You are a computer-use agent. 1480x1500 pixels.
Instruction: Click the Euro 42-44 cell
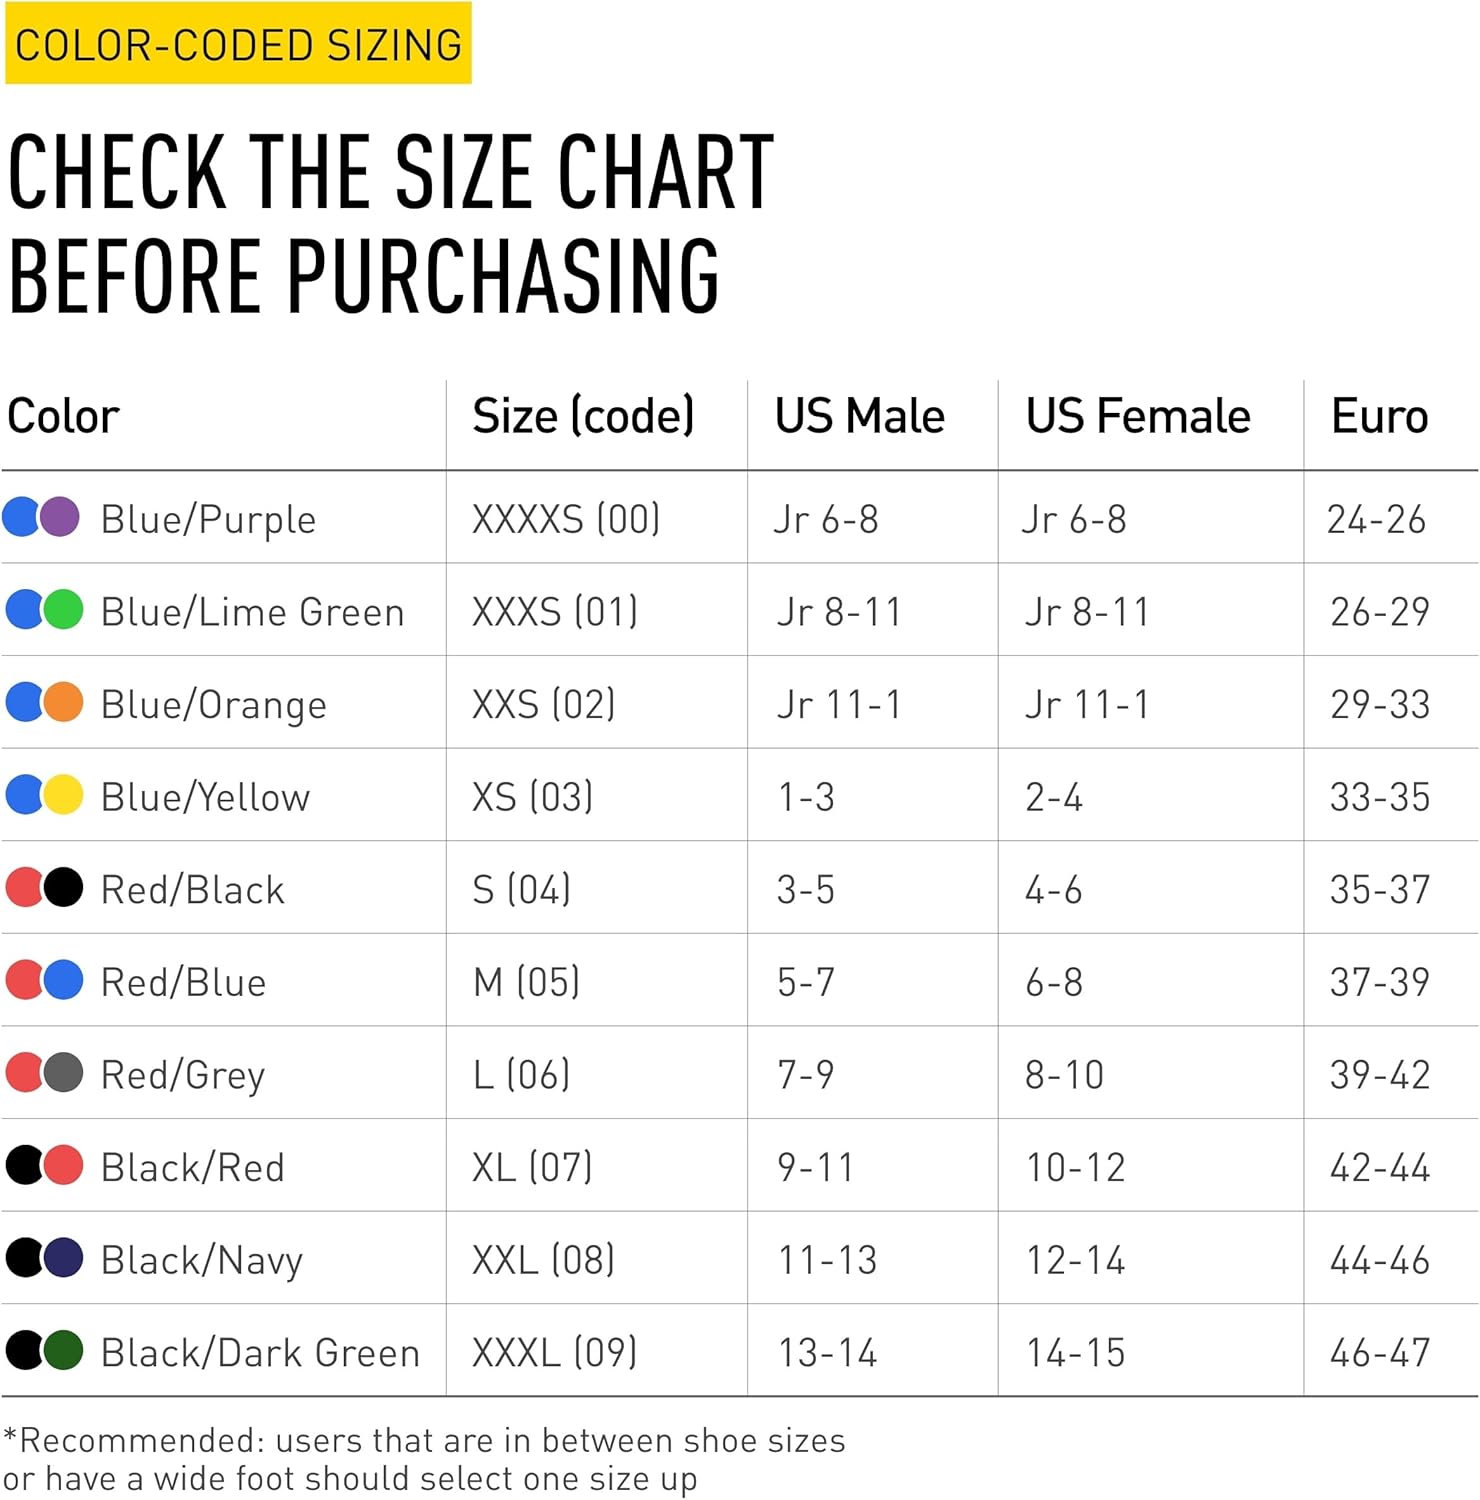(1379, 1168)
